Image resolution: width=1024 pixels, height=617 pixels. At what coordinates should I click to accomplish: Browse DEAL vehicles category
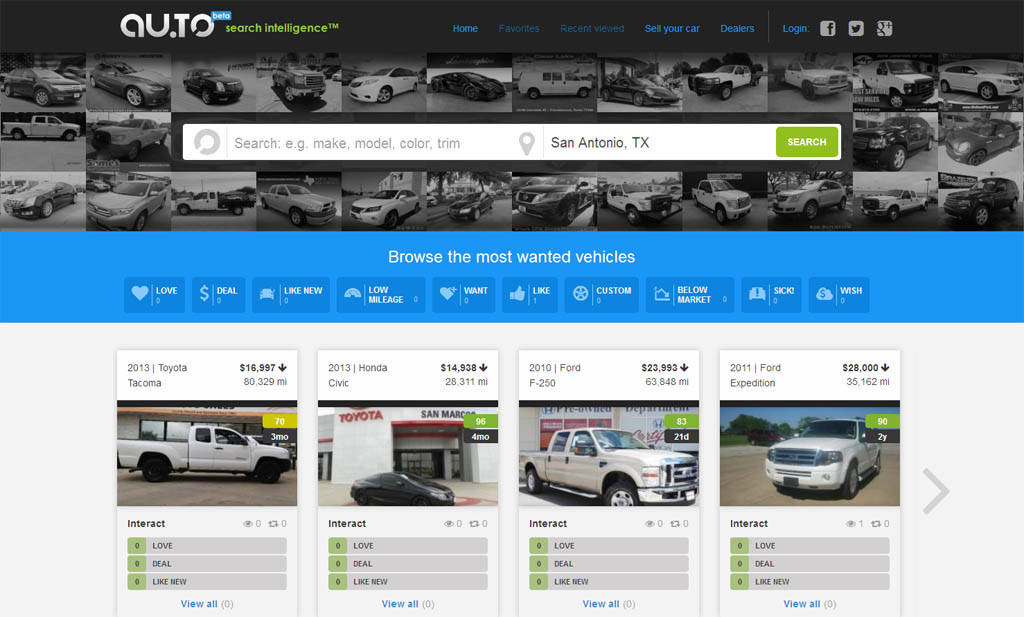pyautogui.click(x=218, y=294)
